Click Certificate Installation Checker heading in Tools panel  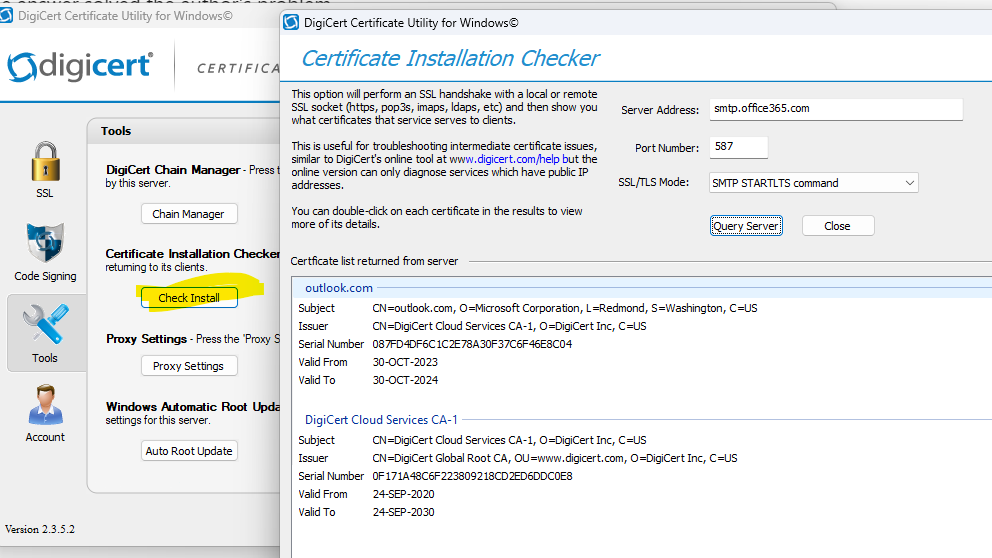point(192,254)
